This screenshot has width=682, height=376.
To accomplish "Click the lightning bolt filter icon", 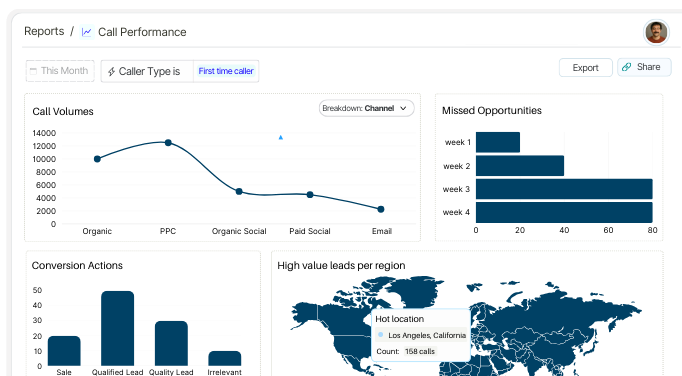I will click(111, 71).
